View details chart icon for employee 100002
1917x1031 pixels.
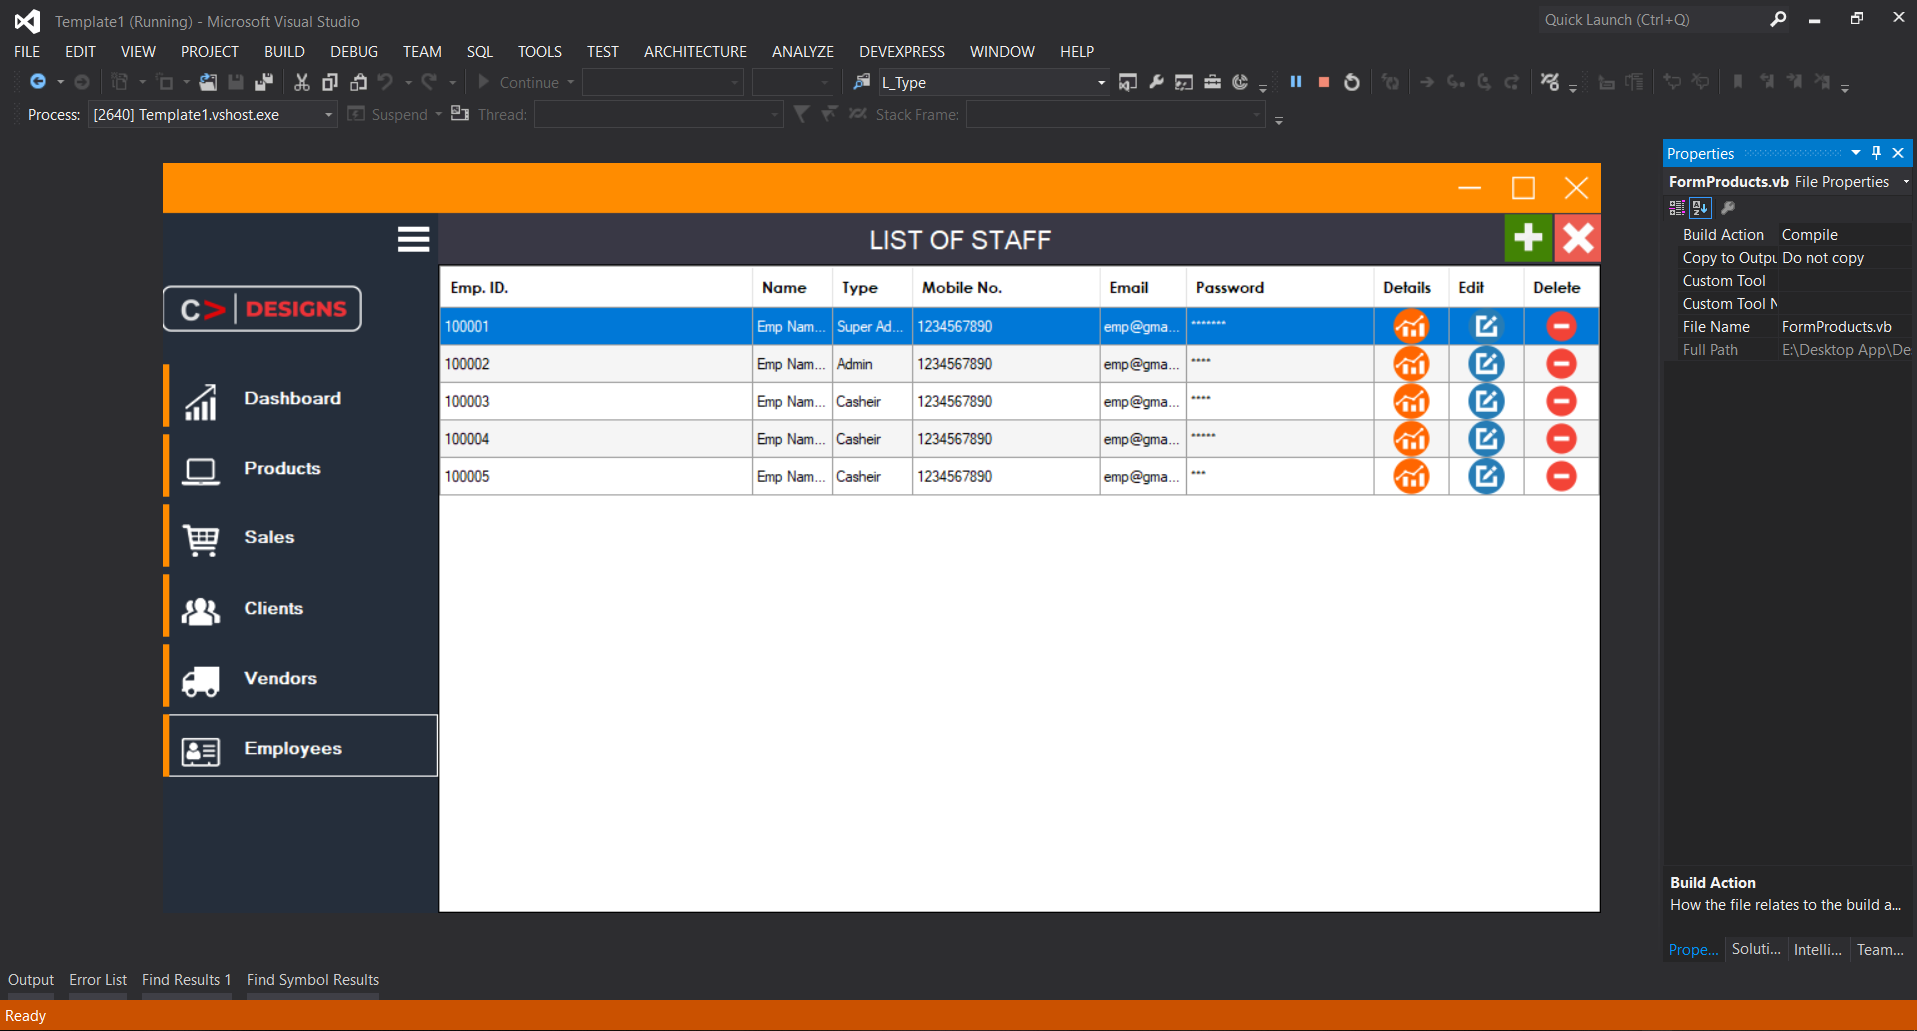click(1411, 364)
